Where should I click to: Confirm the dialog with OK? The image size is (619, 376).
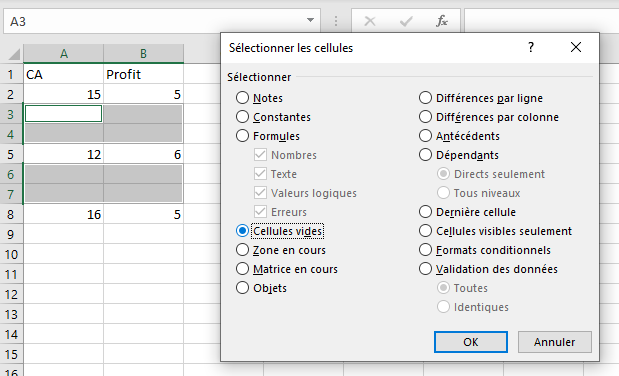coord(471,342)
